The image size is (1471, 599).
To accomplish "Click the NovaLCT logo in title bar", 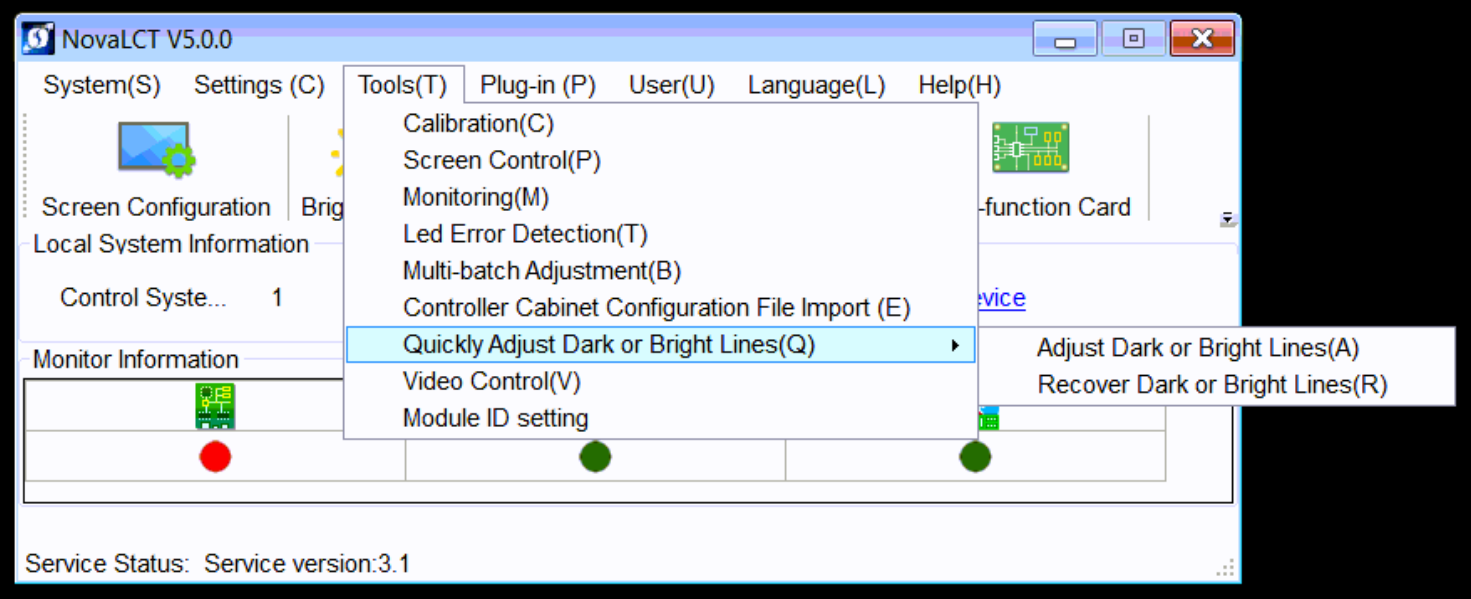I will point(38,39).
